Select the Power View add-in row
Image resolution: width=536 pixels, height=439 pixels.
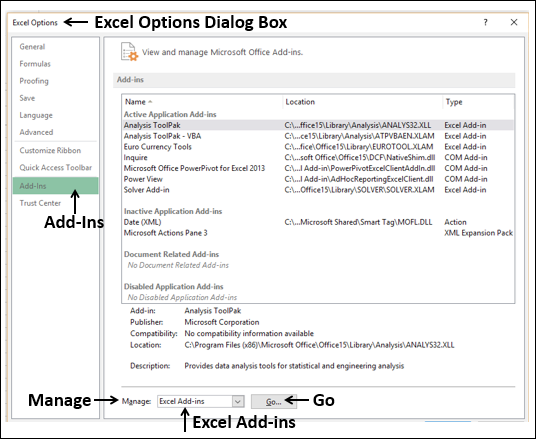point(318,179)
